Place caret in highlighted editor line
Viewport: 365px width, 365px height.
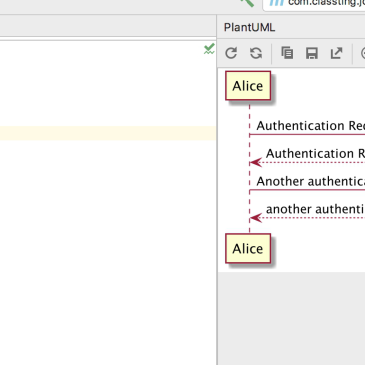(108, 133)
